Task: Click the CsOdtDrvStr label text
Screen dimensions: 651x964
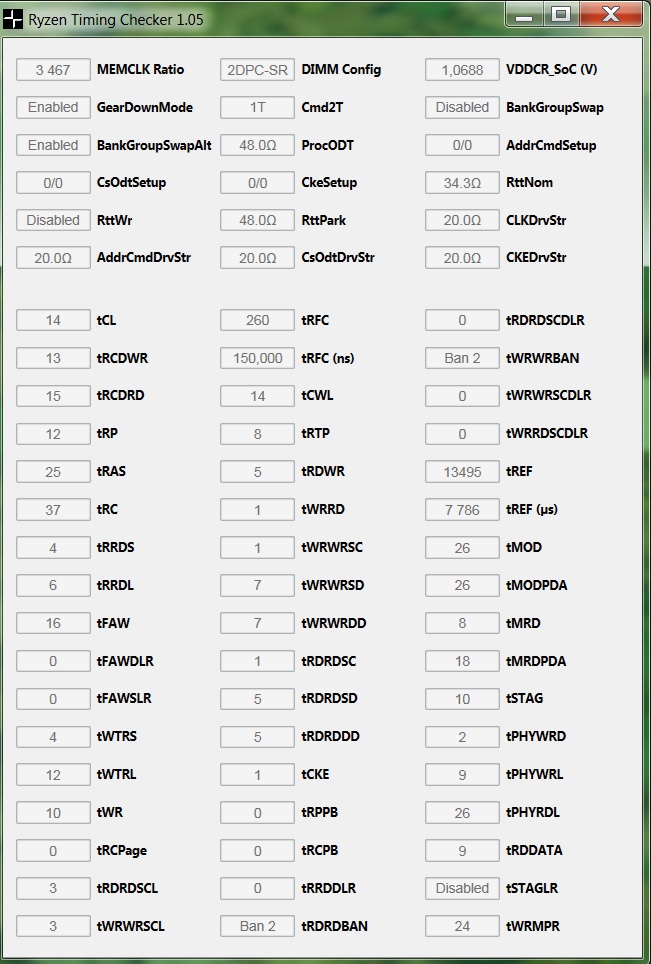Action: click(x=338, y=258)
